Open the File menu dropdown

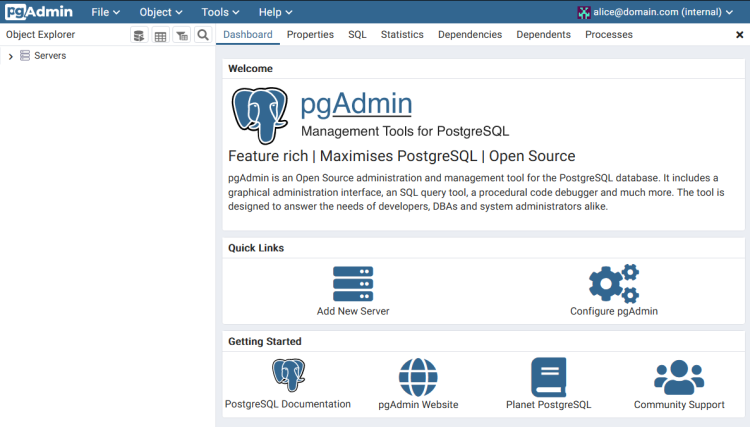coord(105,12)
